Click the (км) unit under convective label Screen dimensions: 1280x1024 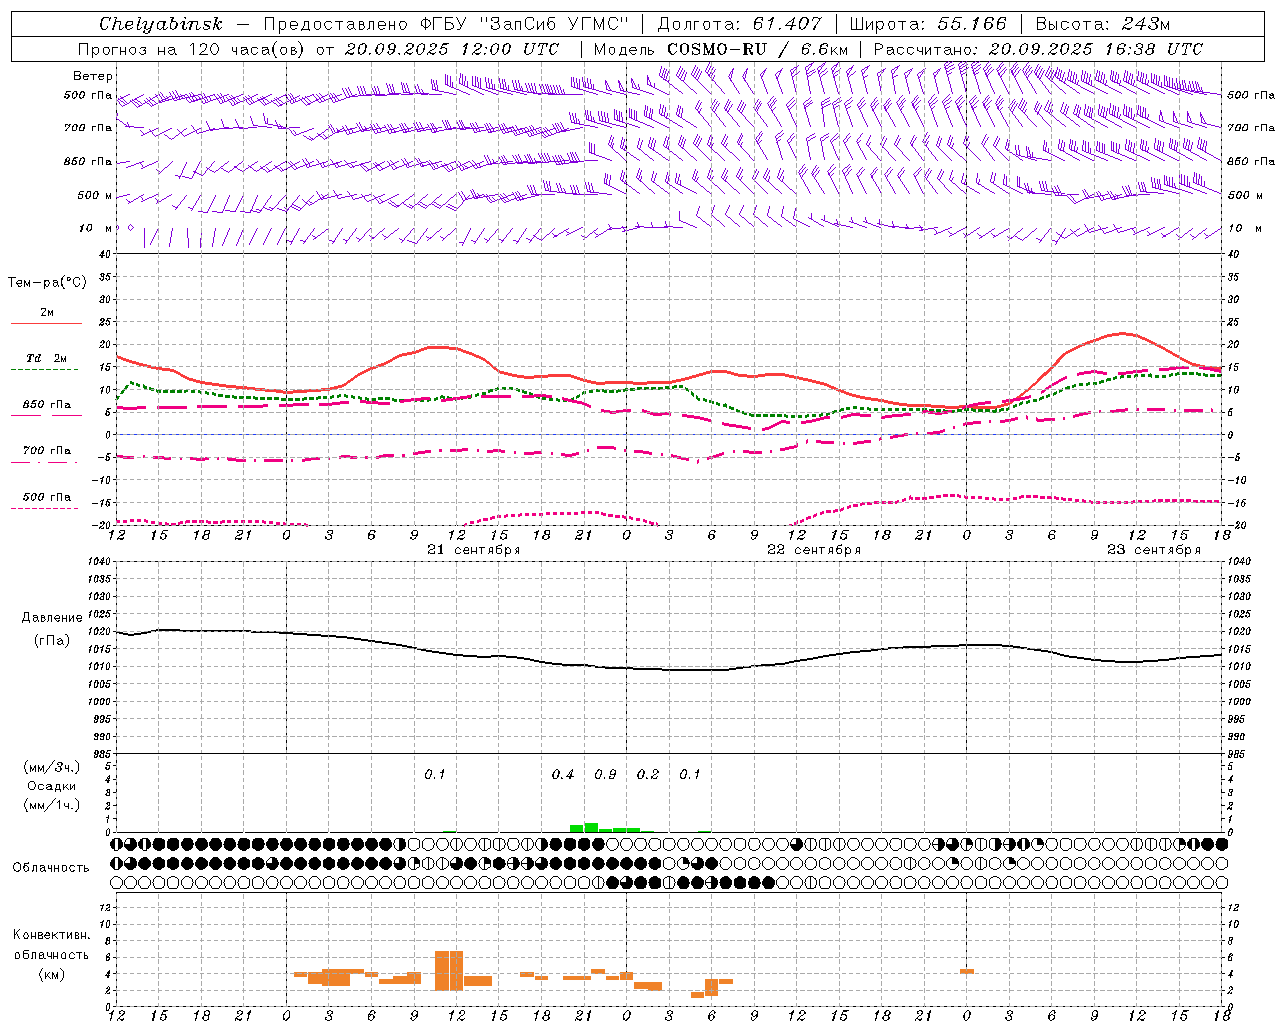point(51,974)
